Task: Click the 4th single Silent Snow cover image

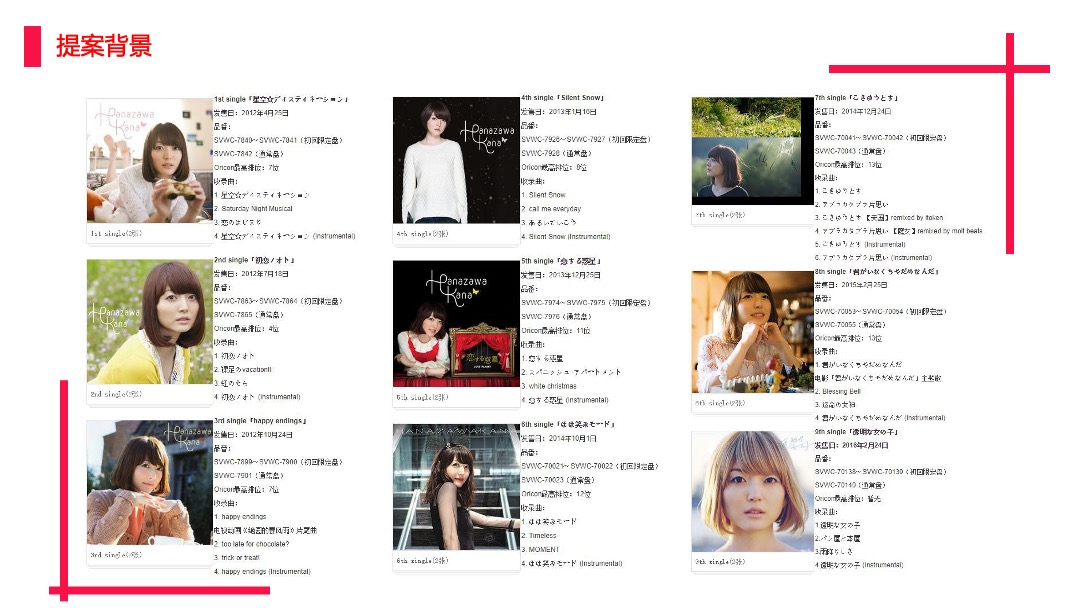Action: point(455,159)
